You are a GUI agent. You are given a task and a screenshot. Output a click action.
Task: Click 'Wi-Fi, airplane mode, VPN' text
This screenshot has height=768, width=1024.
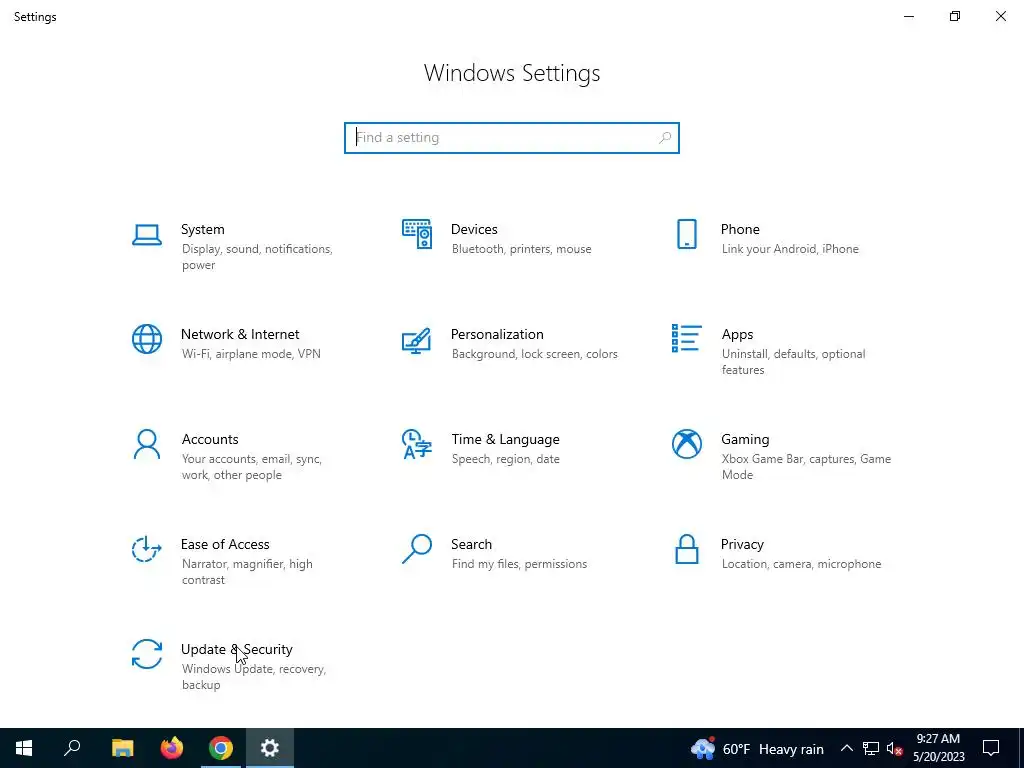(251, 354)
